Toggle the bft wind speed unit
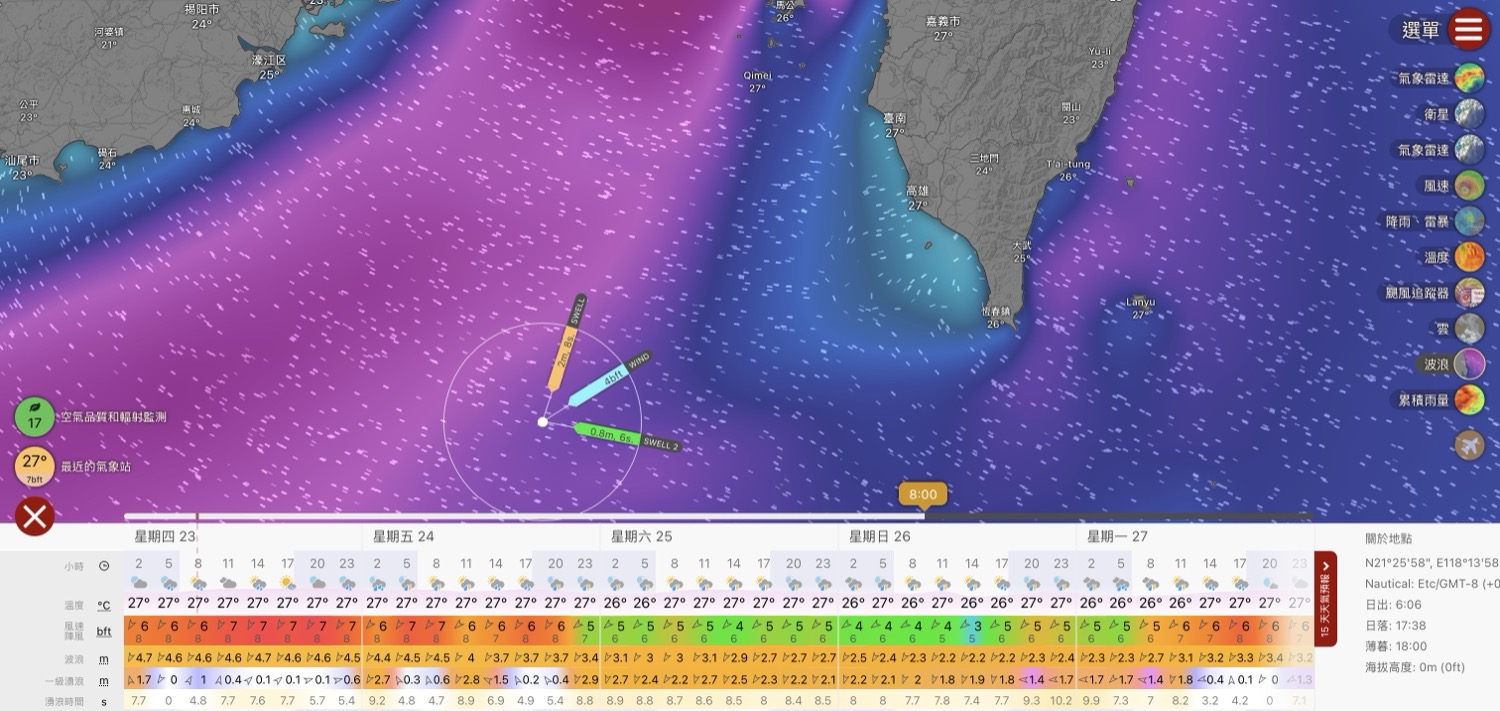This screenshot has height=711, width=1500. click(104, 632)
